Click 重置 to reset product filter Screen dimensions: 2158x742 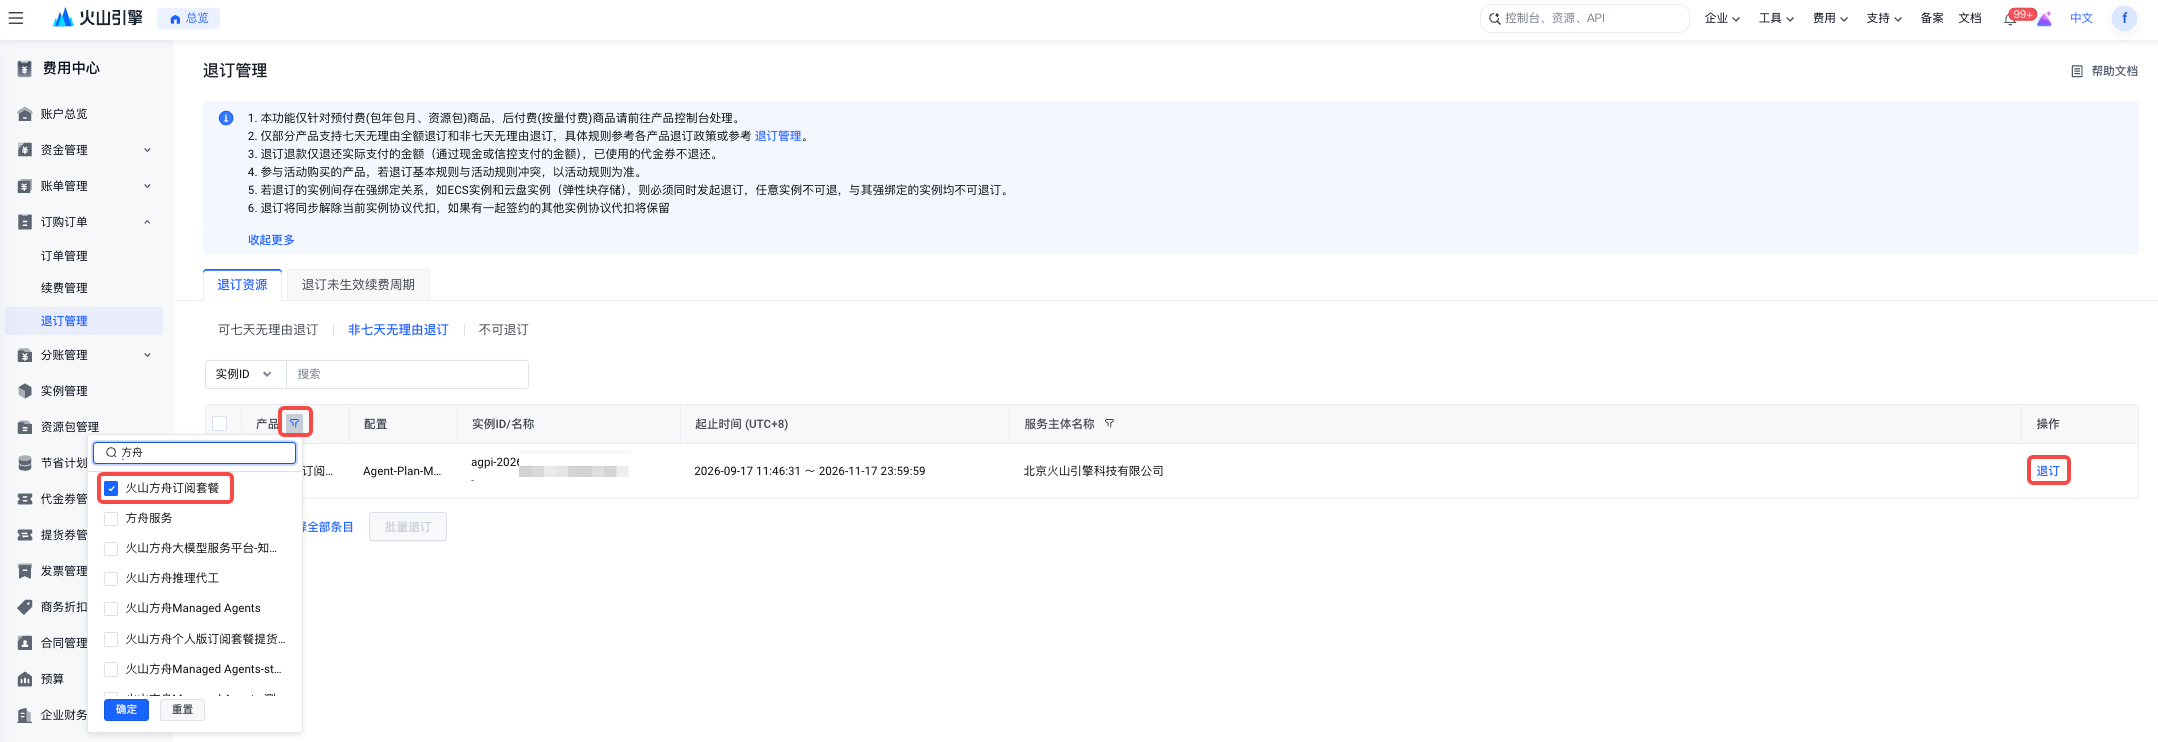(182, 709)
